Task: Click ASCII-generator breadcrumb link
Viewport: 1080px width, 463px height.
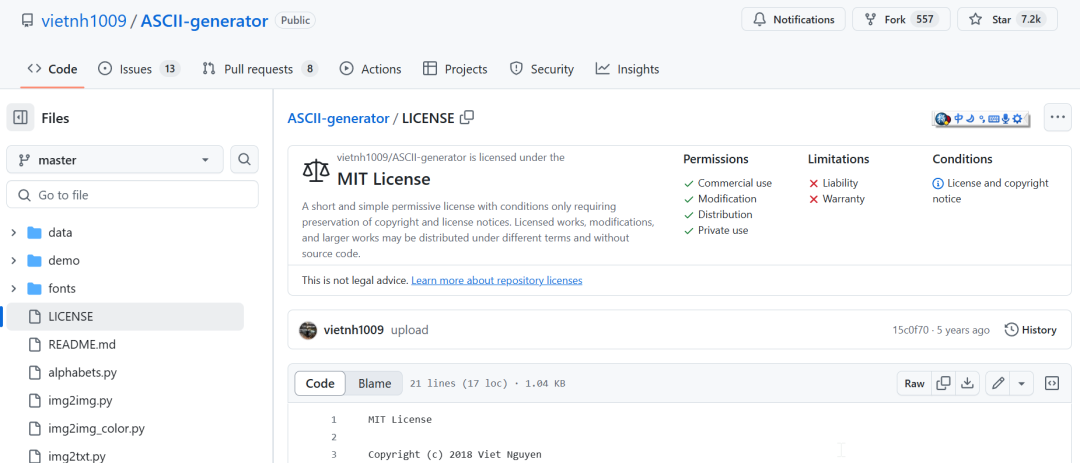Action: point(338,119)
